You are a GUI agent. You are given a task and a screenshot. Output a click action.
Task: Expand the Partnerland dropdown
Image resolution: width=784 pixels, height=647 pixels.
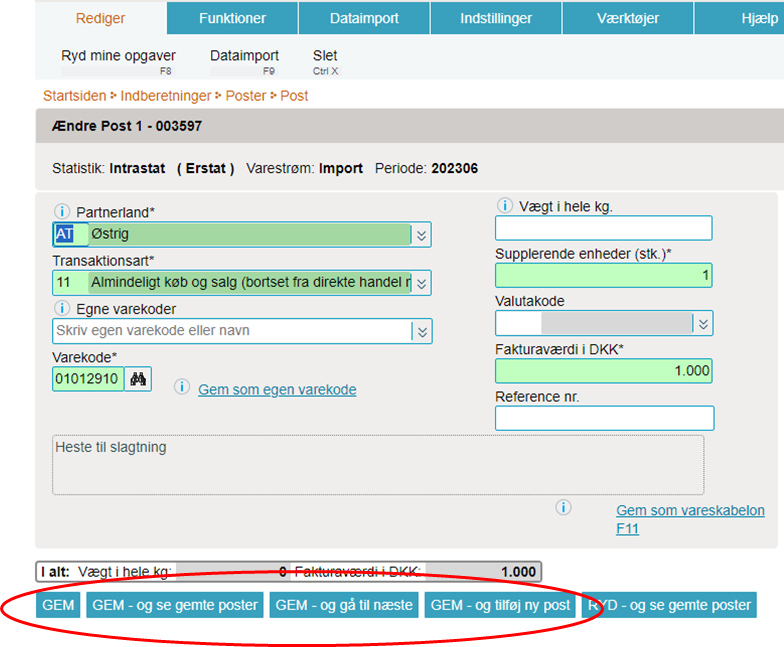pos(422,235)
